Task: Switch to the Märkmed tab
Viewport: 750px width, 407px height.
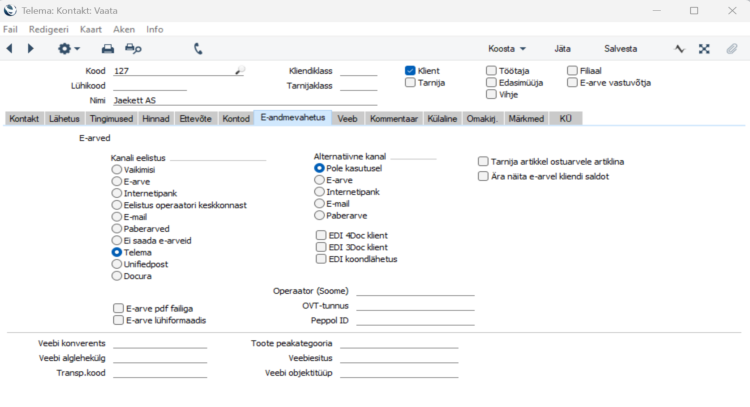Action: point(526,119)
